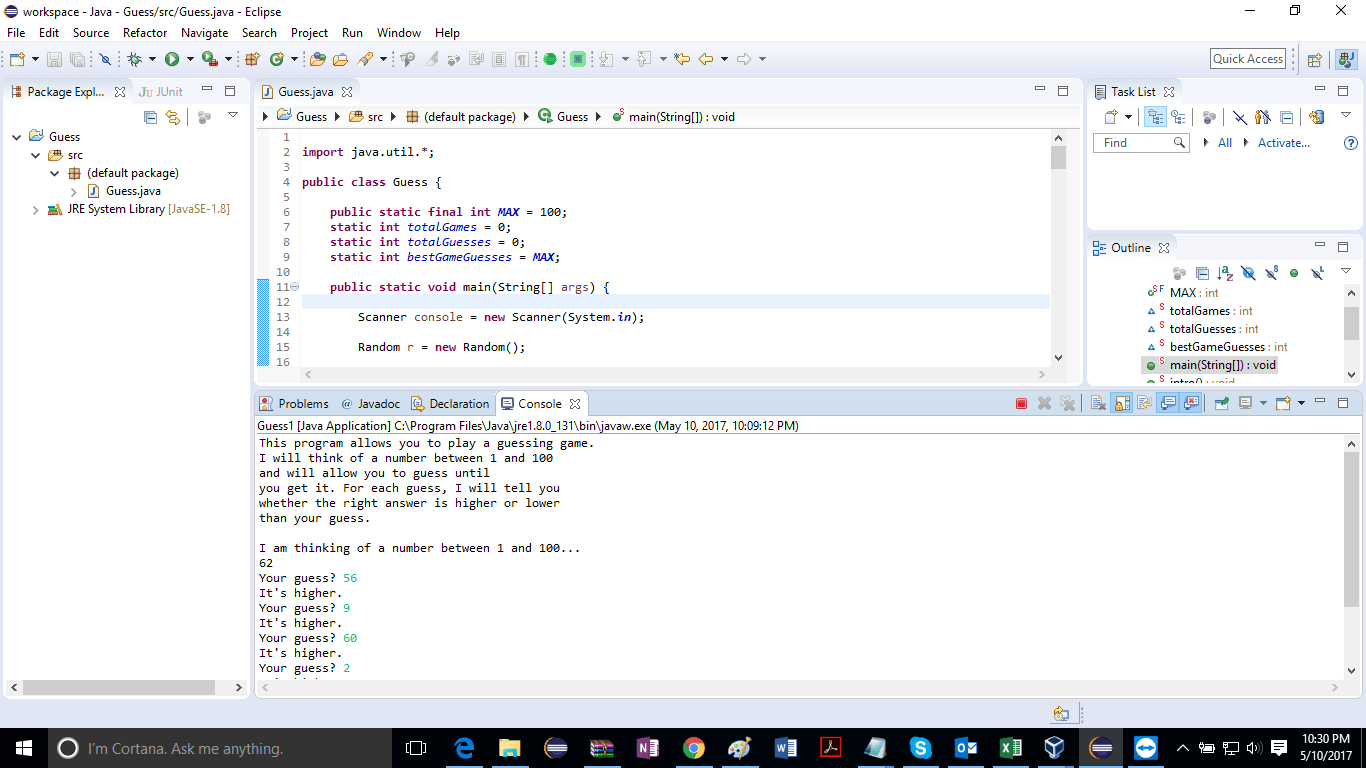The width and height of the screenshot is (1366, 768).
Task: Open the Package Explorer view menu arrow
Action: click(x=233, y=116)
